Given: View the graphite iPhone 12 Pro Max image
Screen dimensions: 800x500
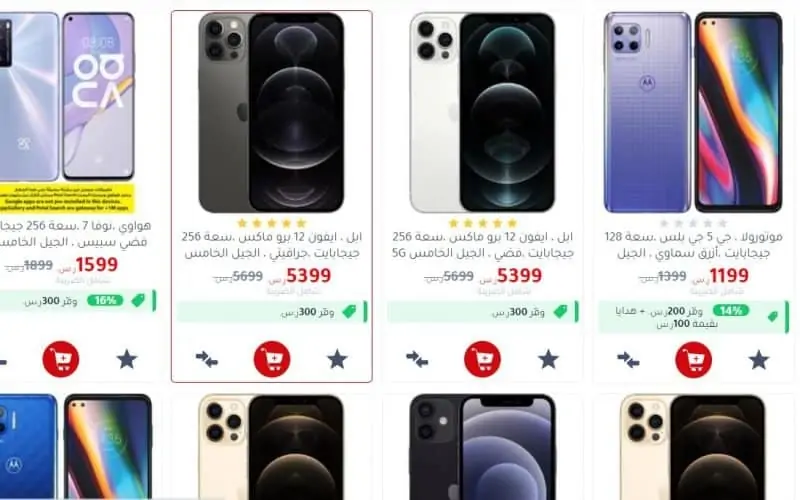Looking at the screenshot, I should (x=271, y=113).
